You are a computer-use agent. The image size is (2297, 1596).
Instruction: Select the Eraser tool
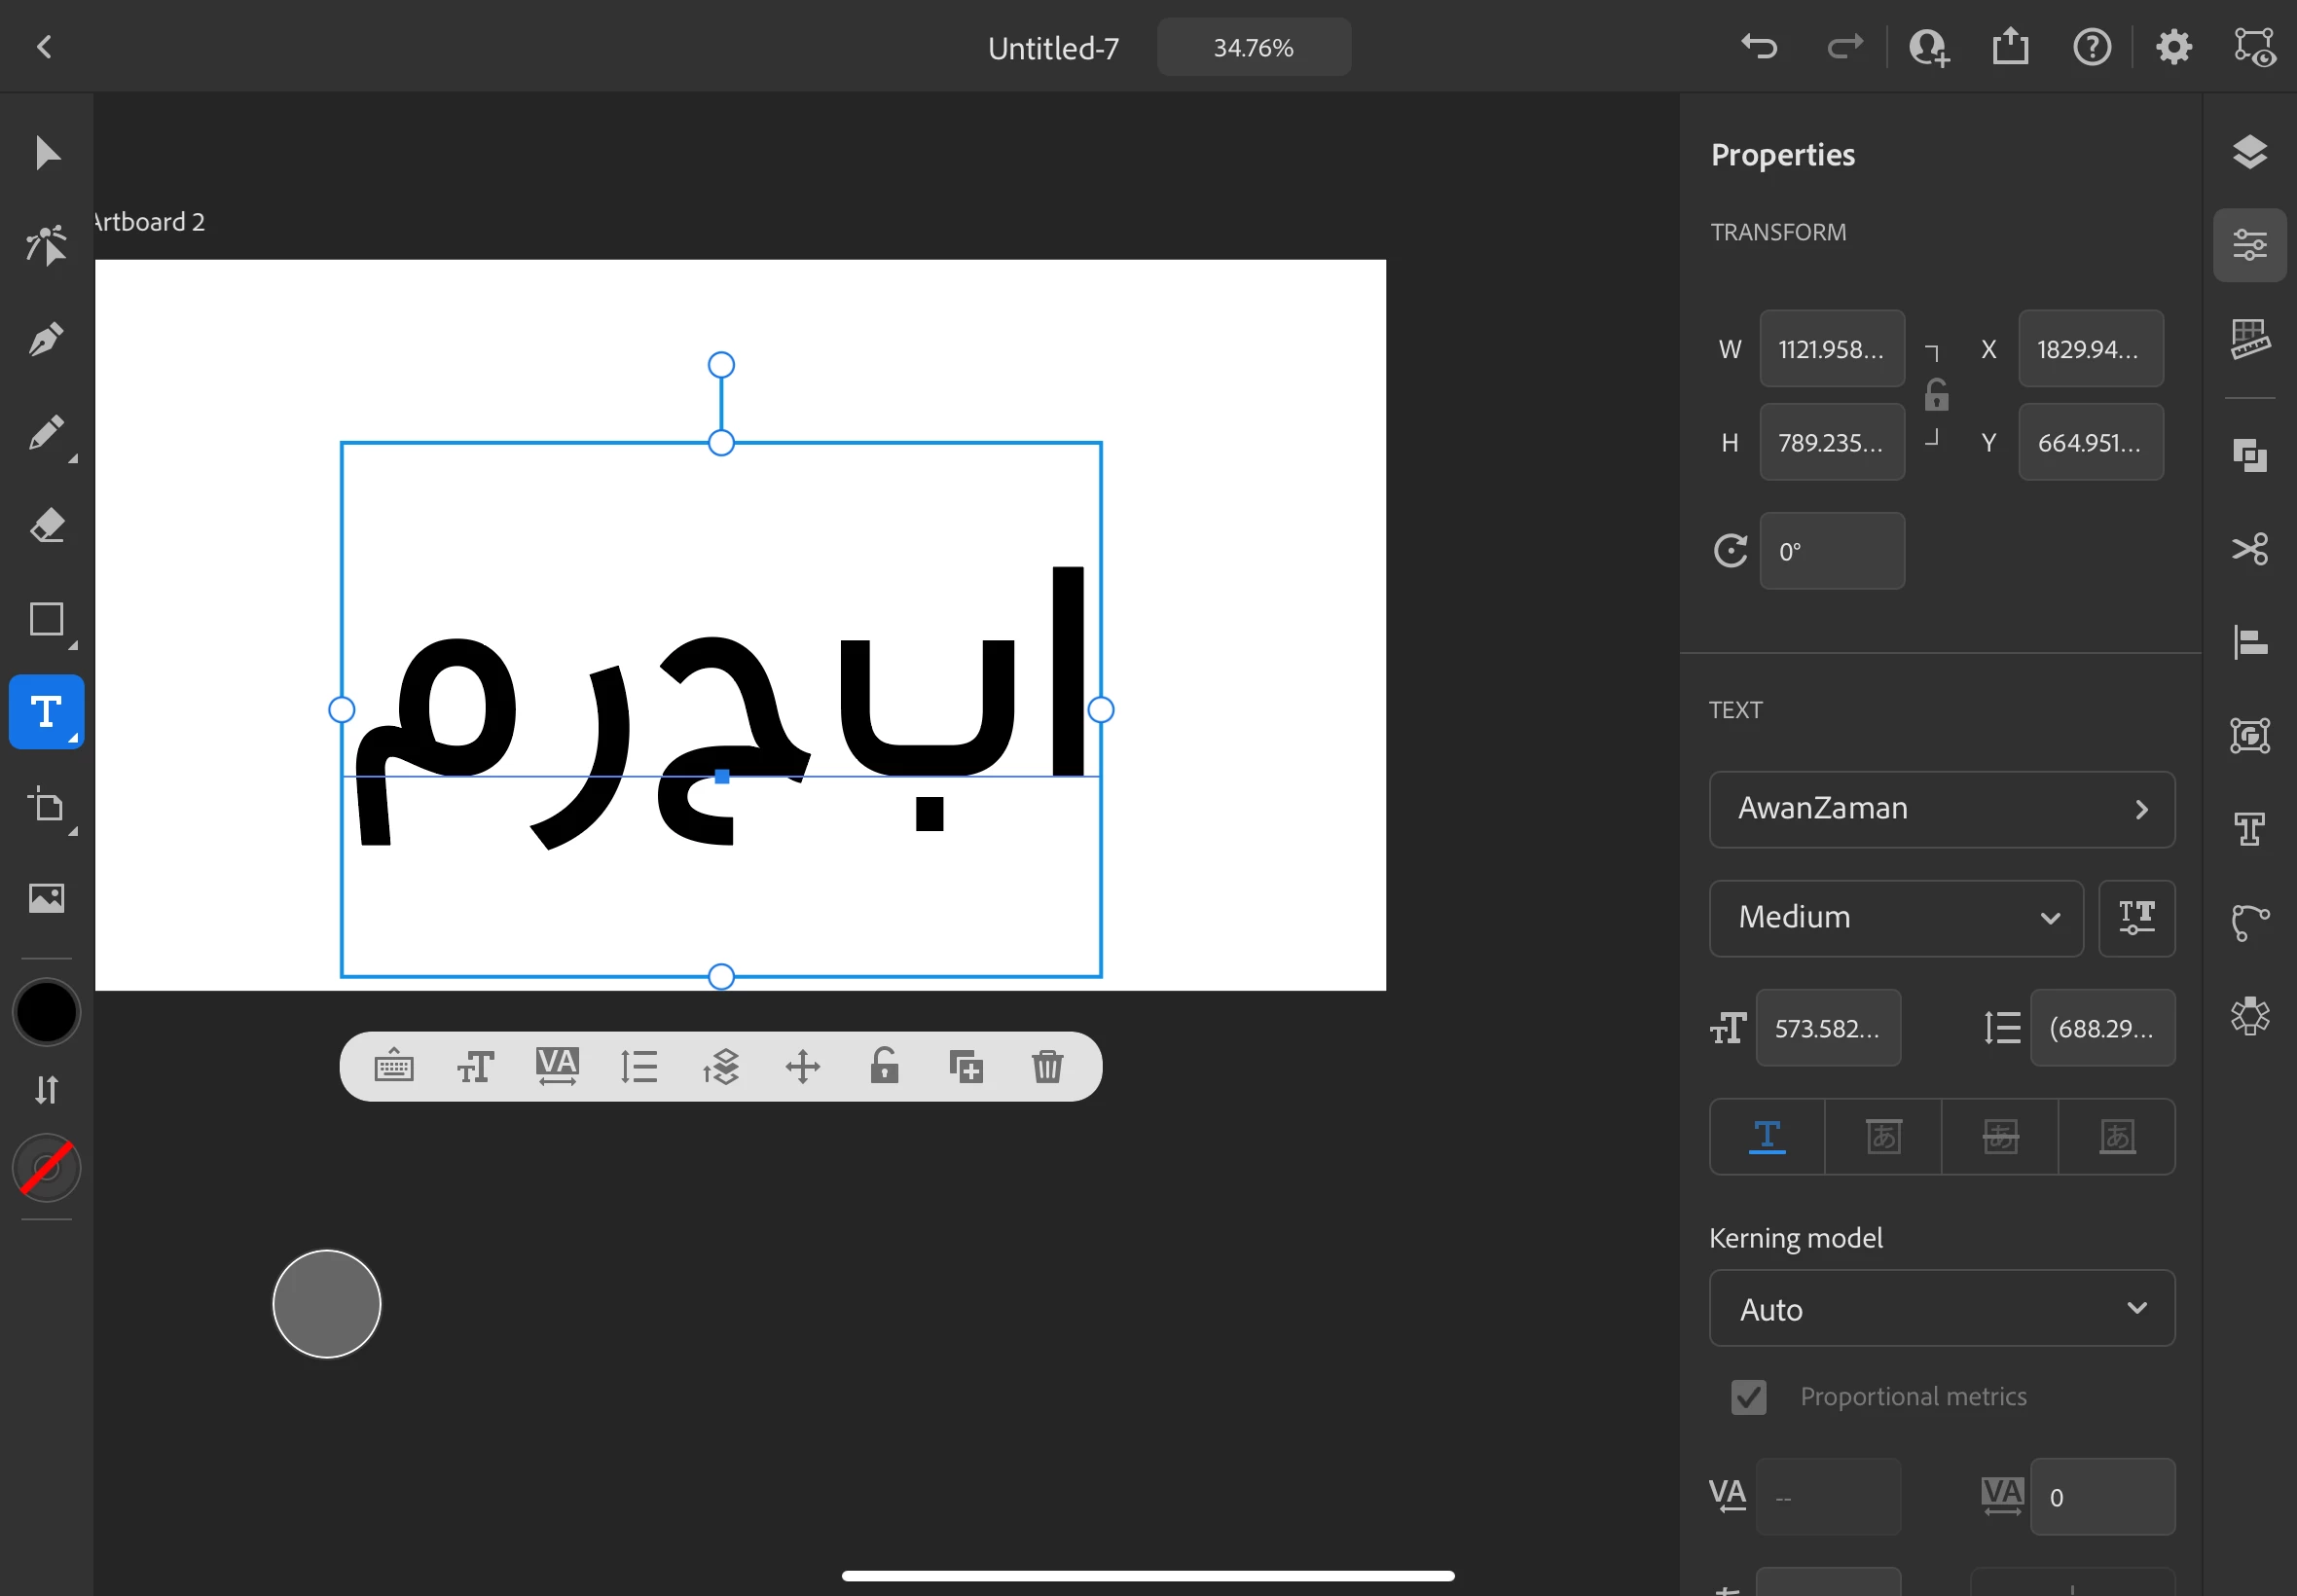[x=46, y=525]
